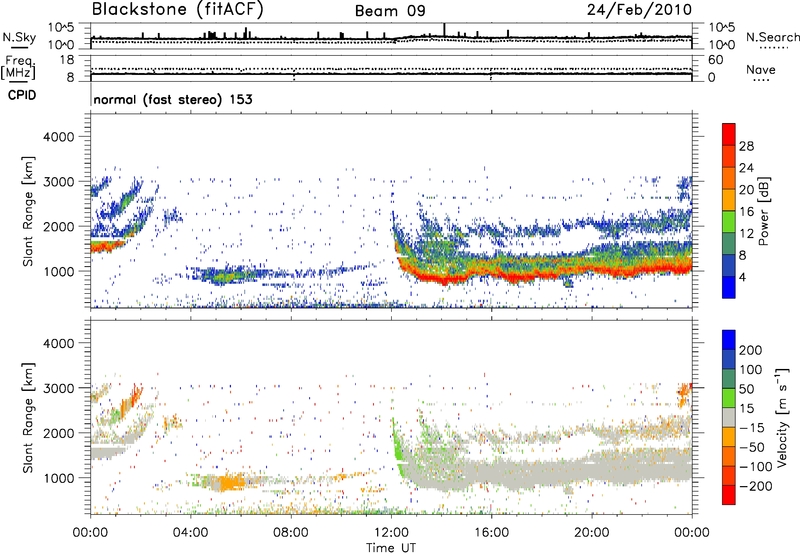800x554 pixels.
Task: Click the "12:00" time axis tick label
Action: coord(391,533)
